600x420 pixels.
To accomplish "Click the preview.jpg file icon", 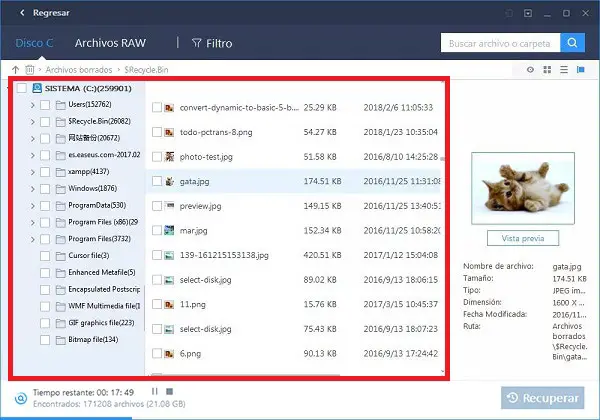I will 169,206.
